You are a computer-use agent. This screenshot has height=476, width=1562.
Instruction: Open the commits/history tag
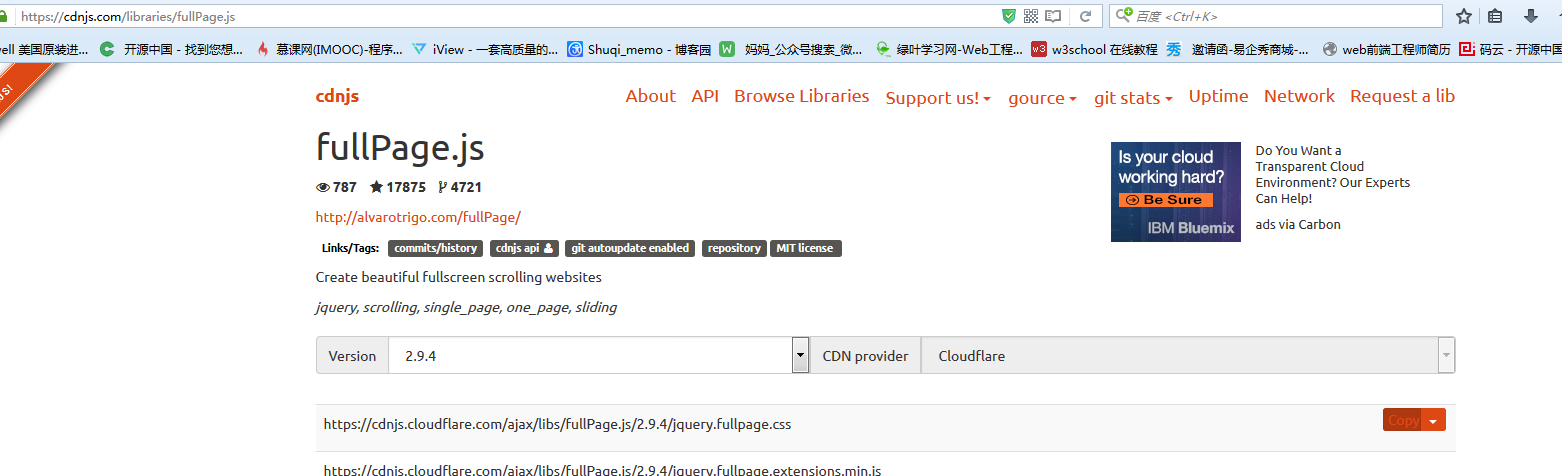[435, 248]
